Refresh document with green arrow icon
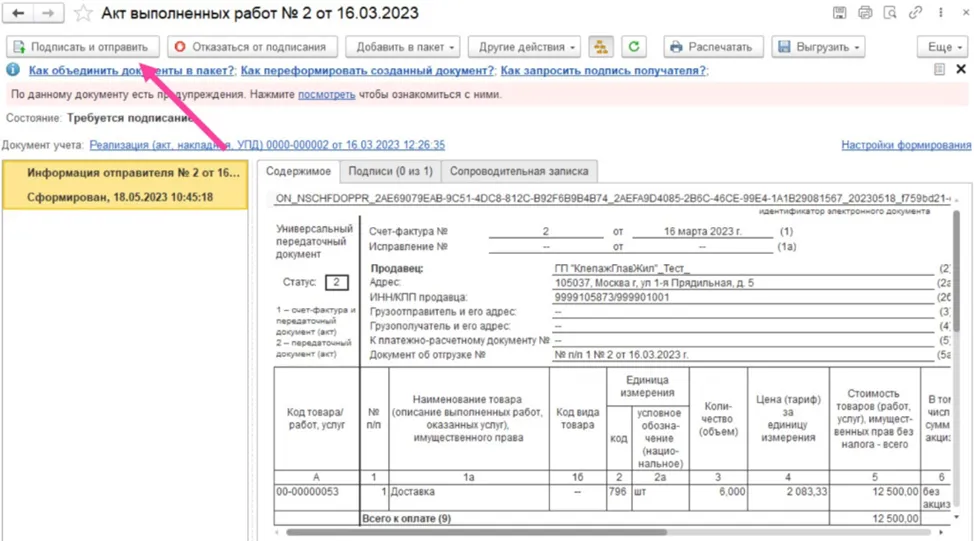Viewport: 974px width, 541px height. (x=634, y=47)
